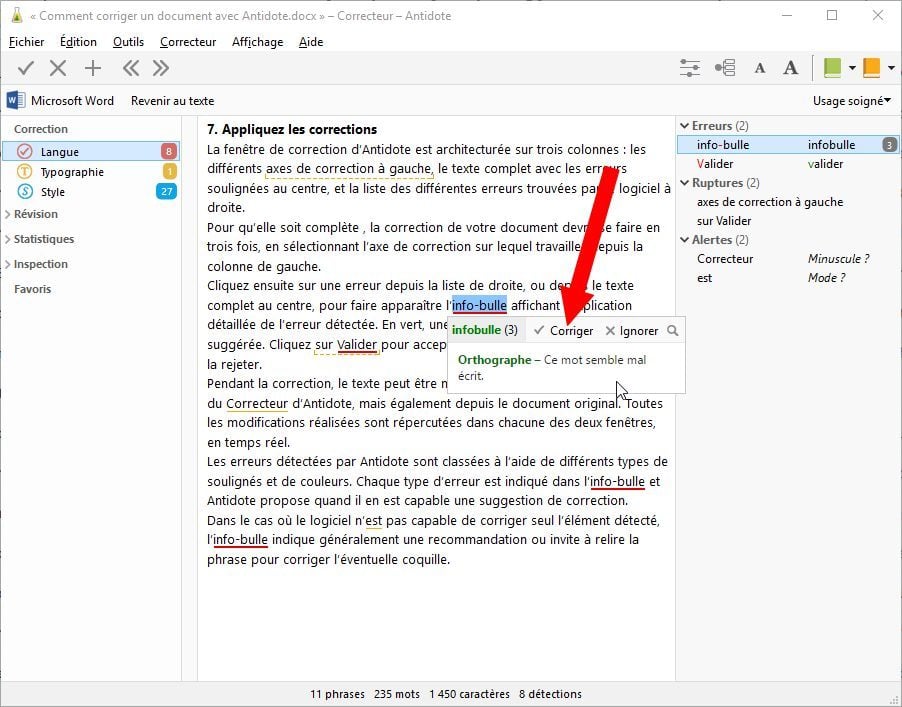This screenshot has width=902, height=707.
Task: Click the tree list view icon in the toolbar
Action: 725,68
